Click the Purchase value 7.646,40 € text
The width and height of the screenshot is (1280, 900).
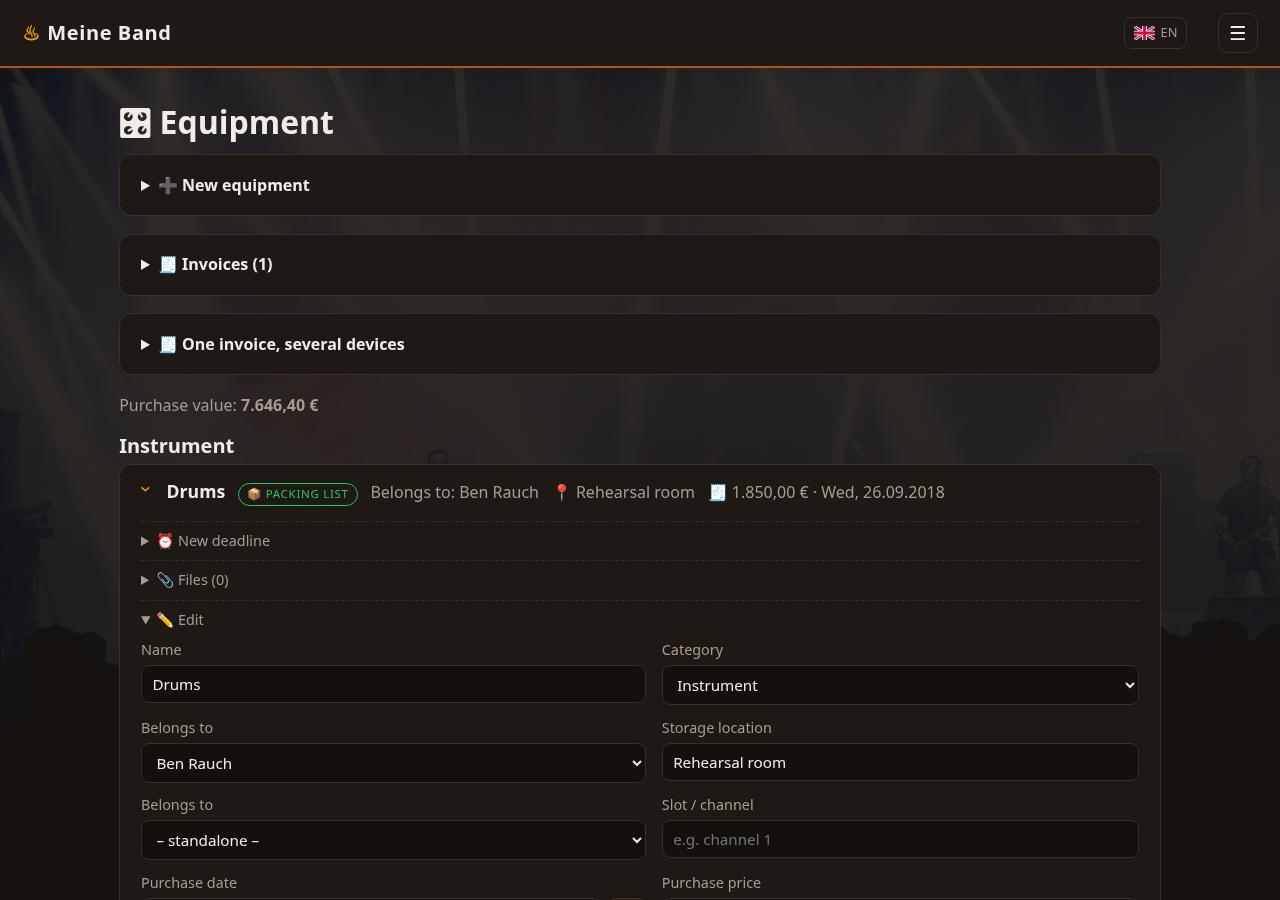[219, 405]
